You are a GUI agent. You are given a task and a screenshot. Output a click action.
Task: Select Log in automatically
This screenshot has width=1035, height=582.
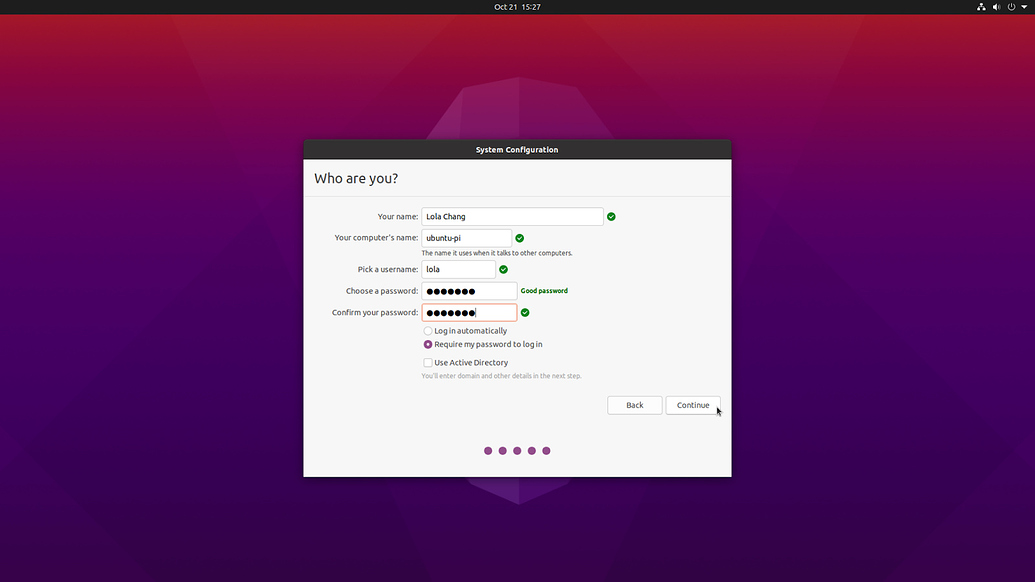pos(428,330)
